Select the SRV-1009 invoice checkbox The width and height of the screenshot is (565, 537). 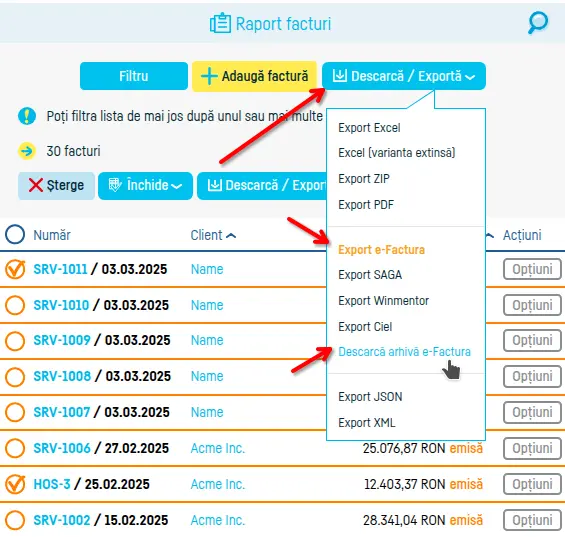[x=15, y=341]
